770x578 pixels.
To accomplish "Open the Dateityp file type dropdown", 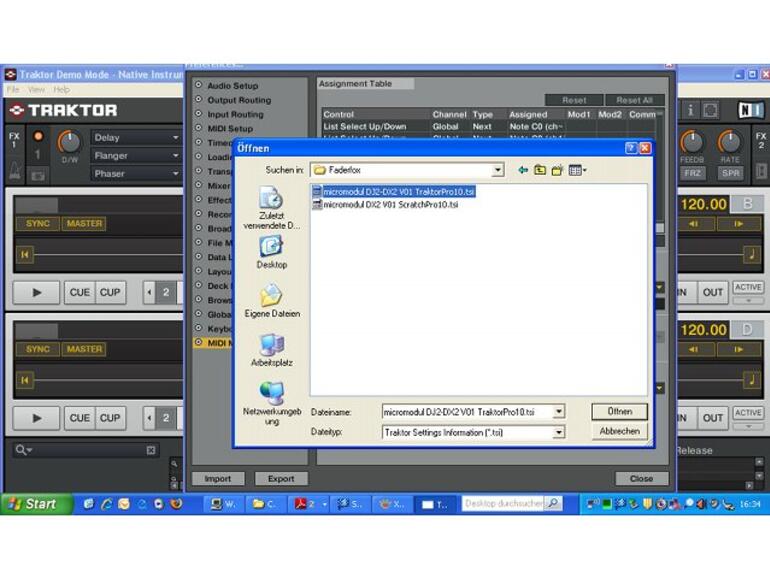I will pos(559,433).
